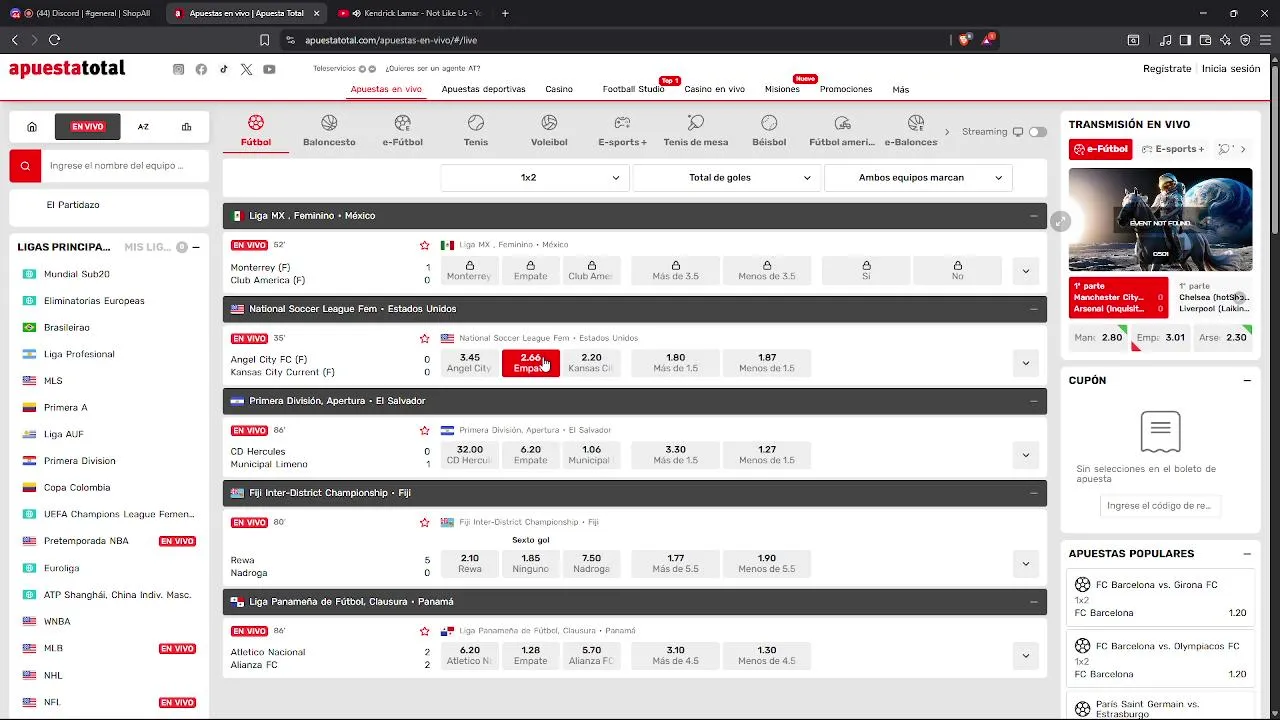Switch to the Kendrick Lamar YouTube browser tab

click(410, 13)
